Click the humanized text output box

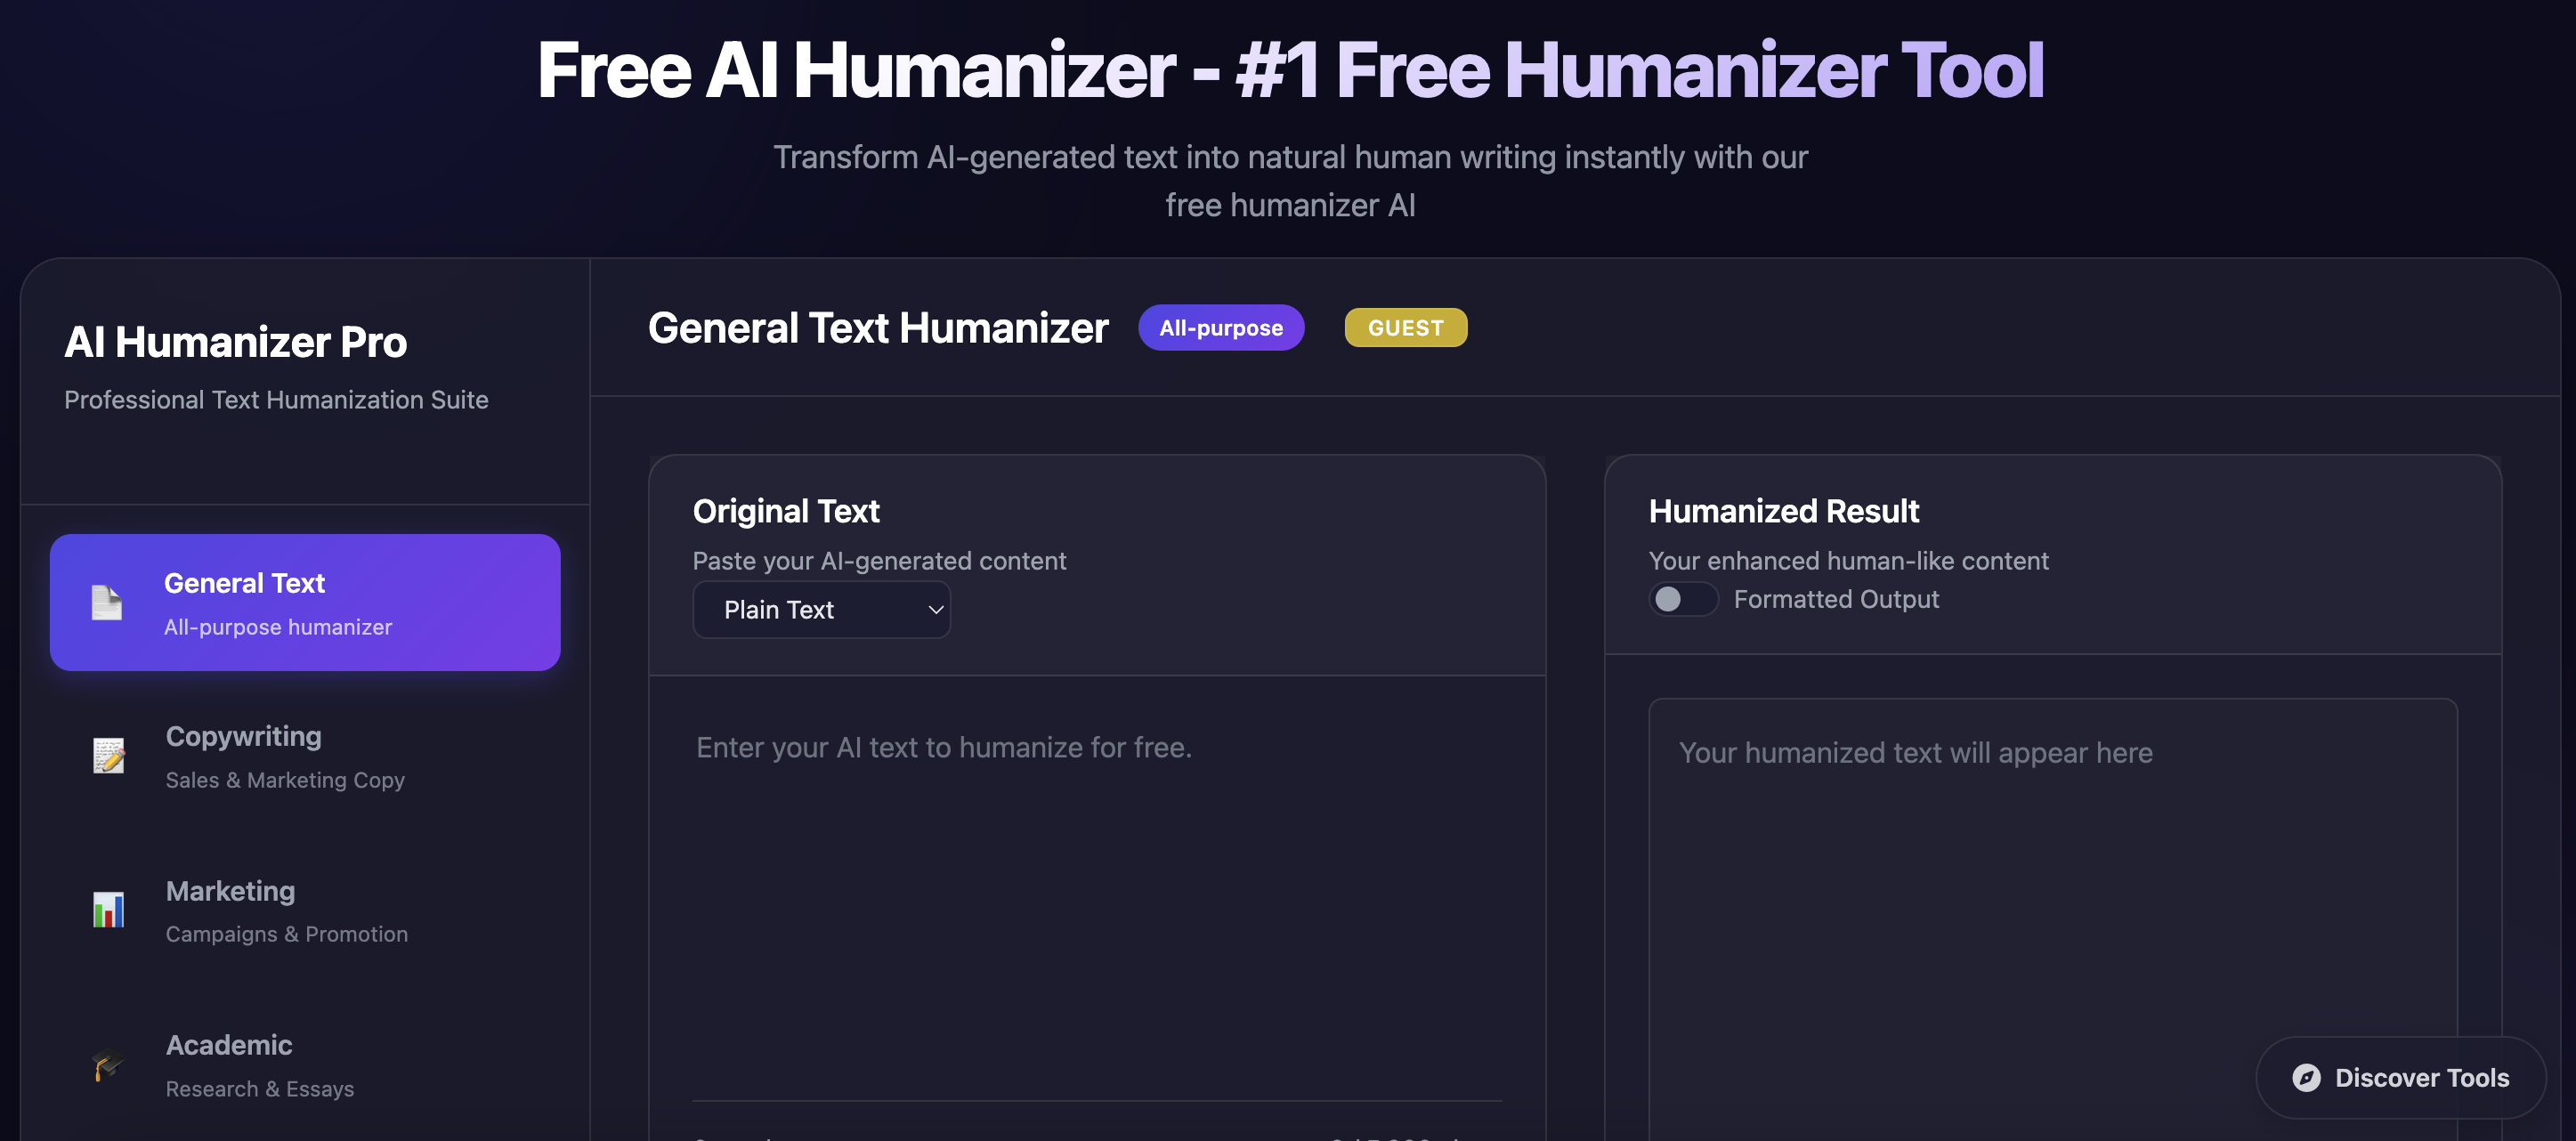point(2052,920)
